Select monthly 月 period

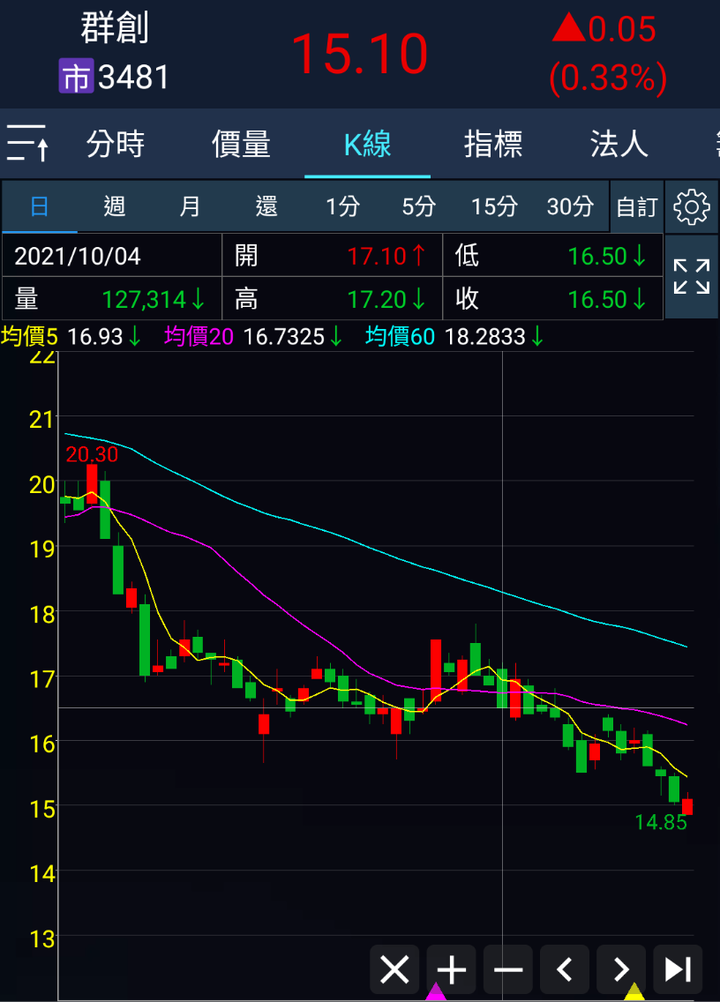point(190,207)
